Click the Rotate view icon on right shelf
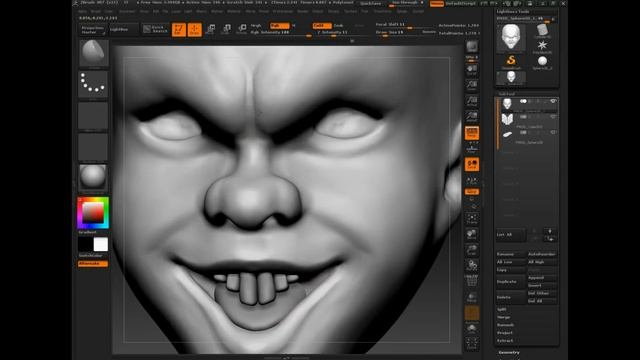This screenshot has width=640, height=360. point(472,266)
